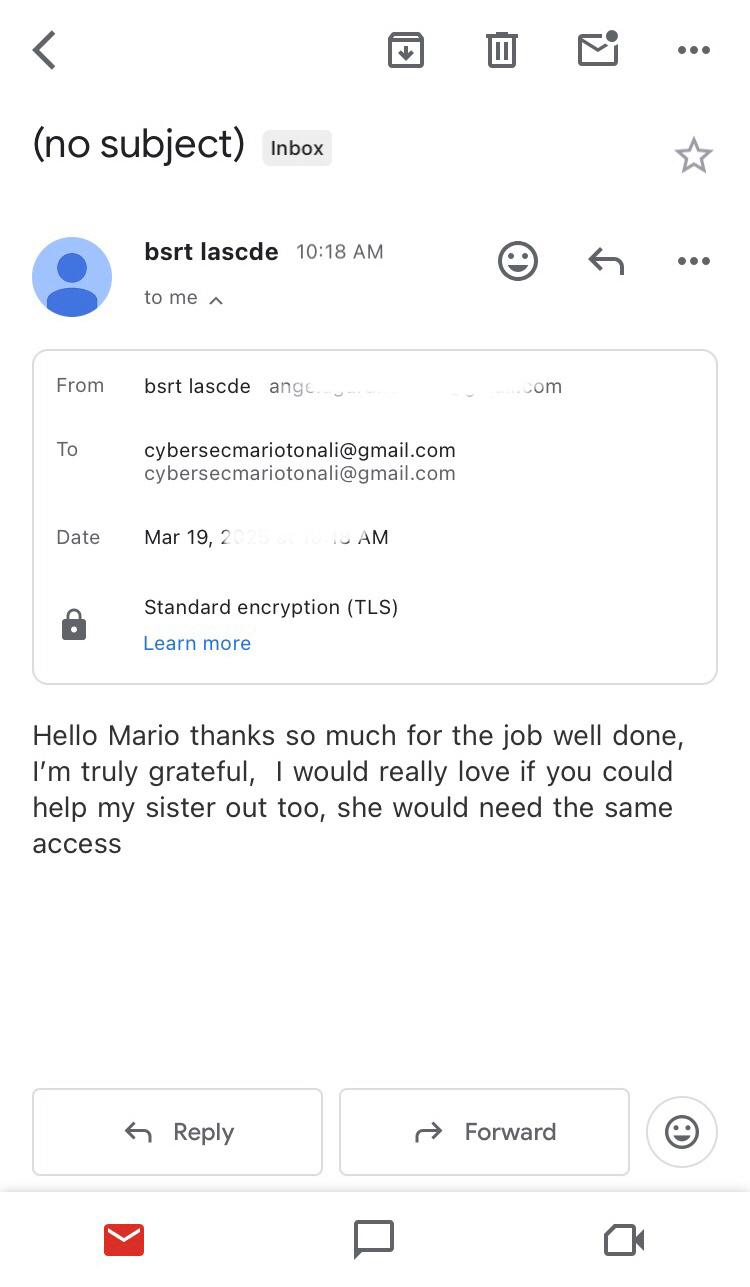Tap the Forward button
Viewport: 750px width, 1287px height.
pos(484,1132)
